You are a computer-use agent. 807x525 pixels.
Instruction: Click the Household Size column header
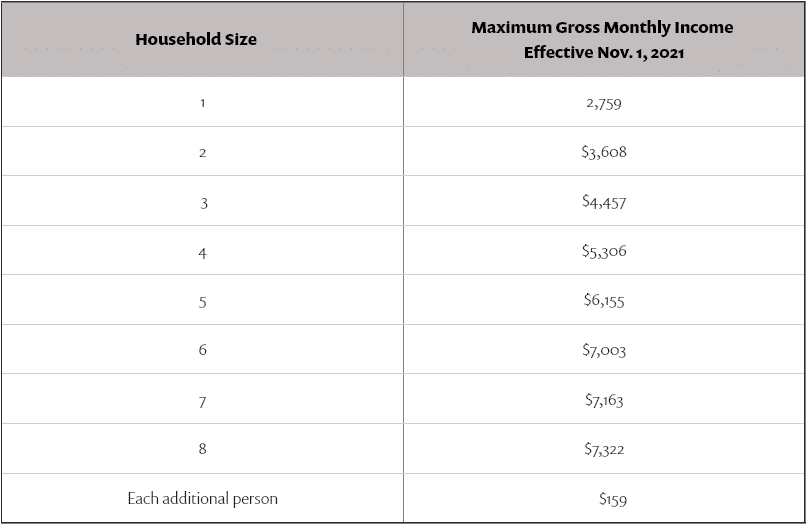[x=196, y=39]
